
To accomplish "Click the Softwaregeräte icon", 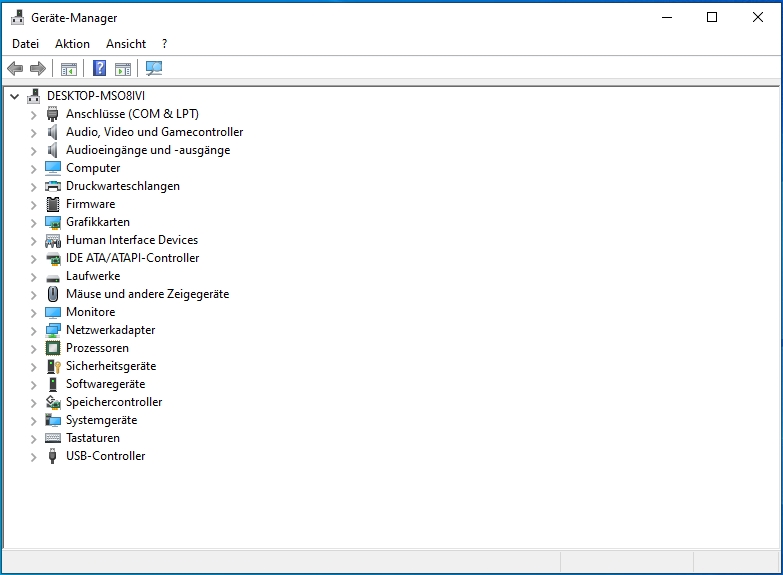I will 52,384.
